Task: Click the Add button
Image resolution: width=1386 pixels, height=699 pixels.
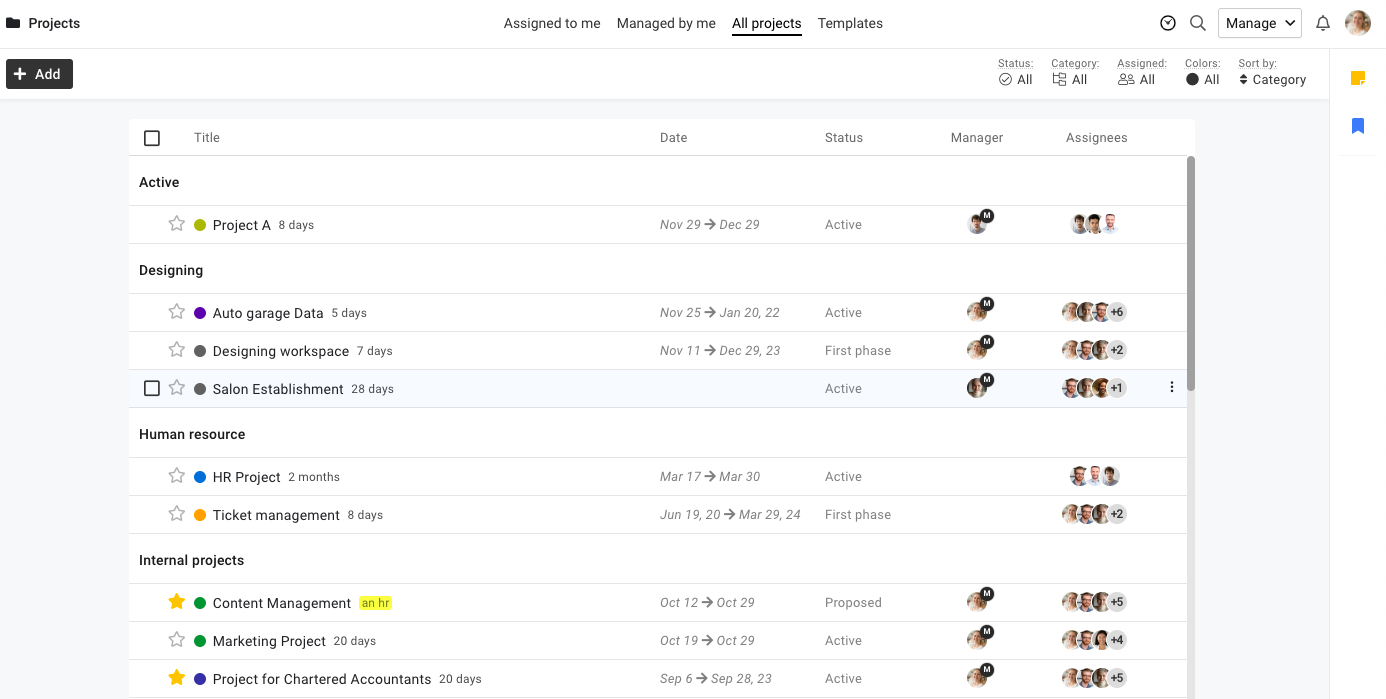Action: (x=39, y=74)
